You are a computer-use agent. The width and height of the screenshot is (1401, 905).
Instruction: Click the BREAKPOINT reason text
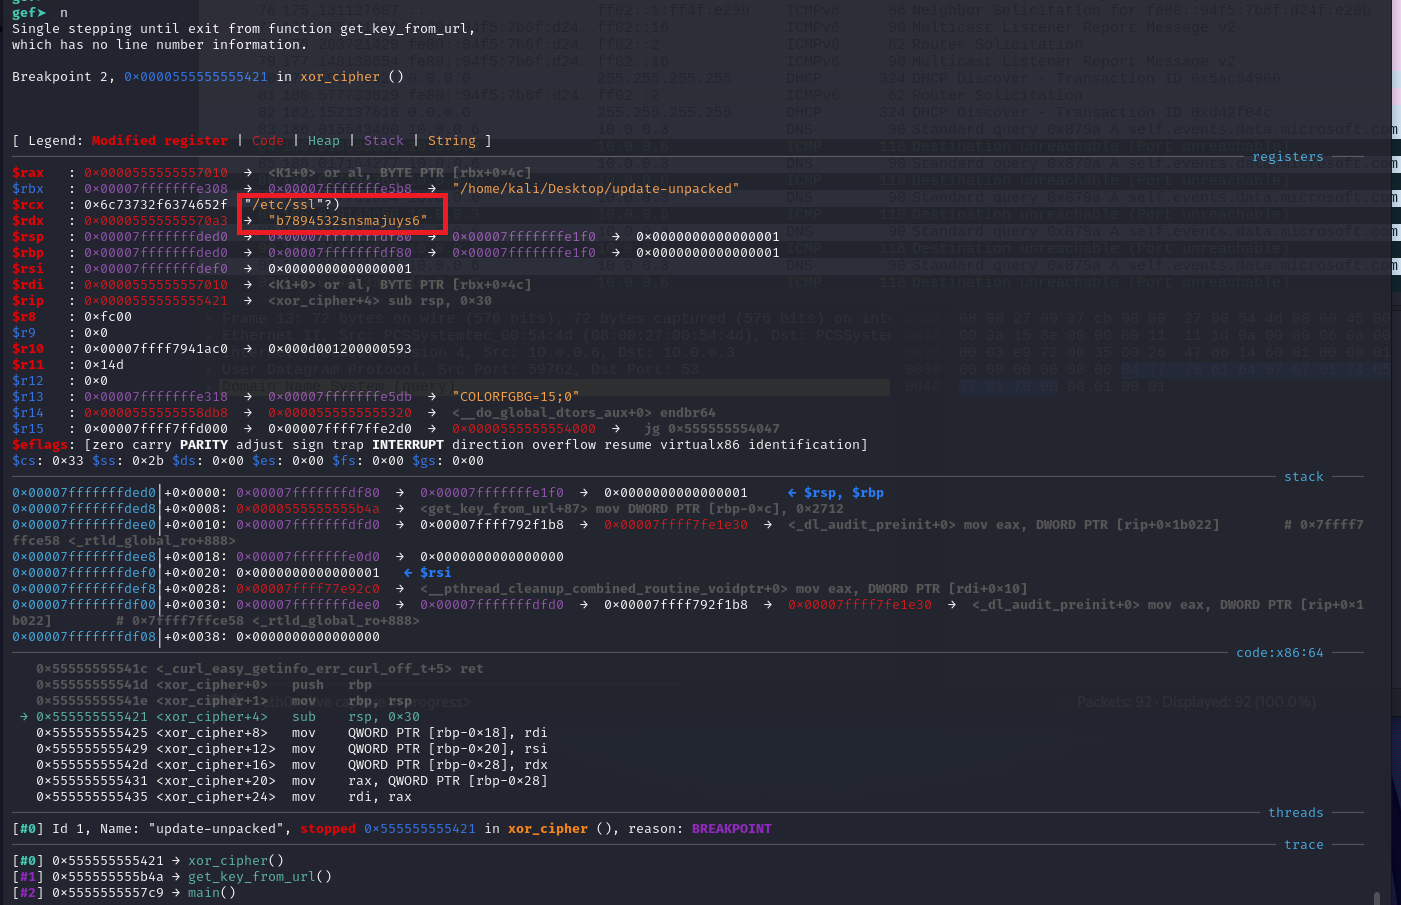pos(732,829)
